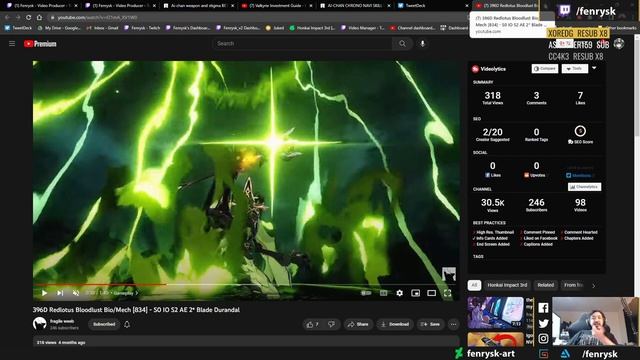This screenshot has height=360, width=640.
Task: Select the From chip
Action: 573,285
